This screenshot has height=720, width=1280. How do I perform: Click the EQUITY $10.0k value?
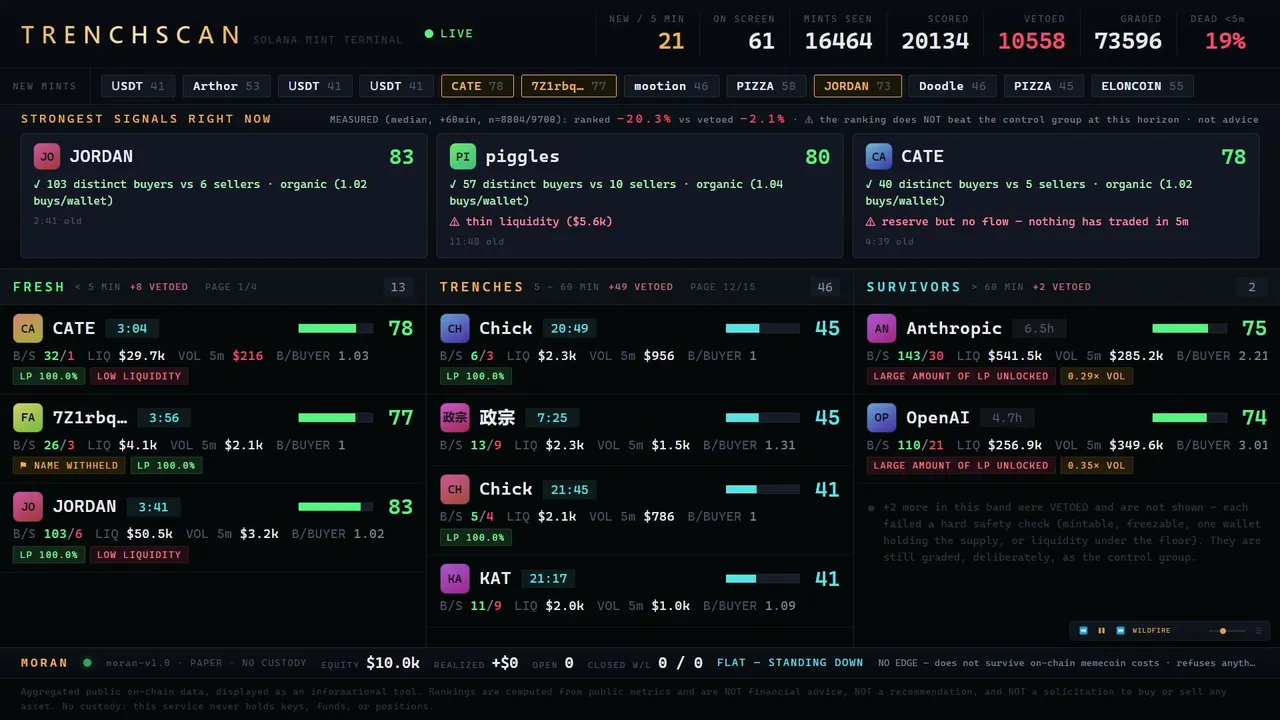click(x=393, y=662)
